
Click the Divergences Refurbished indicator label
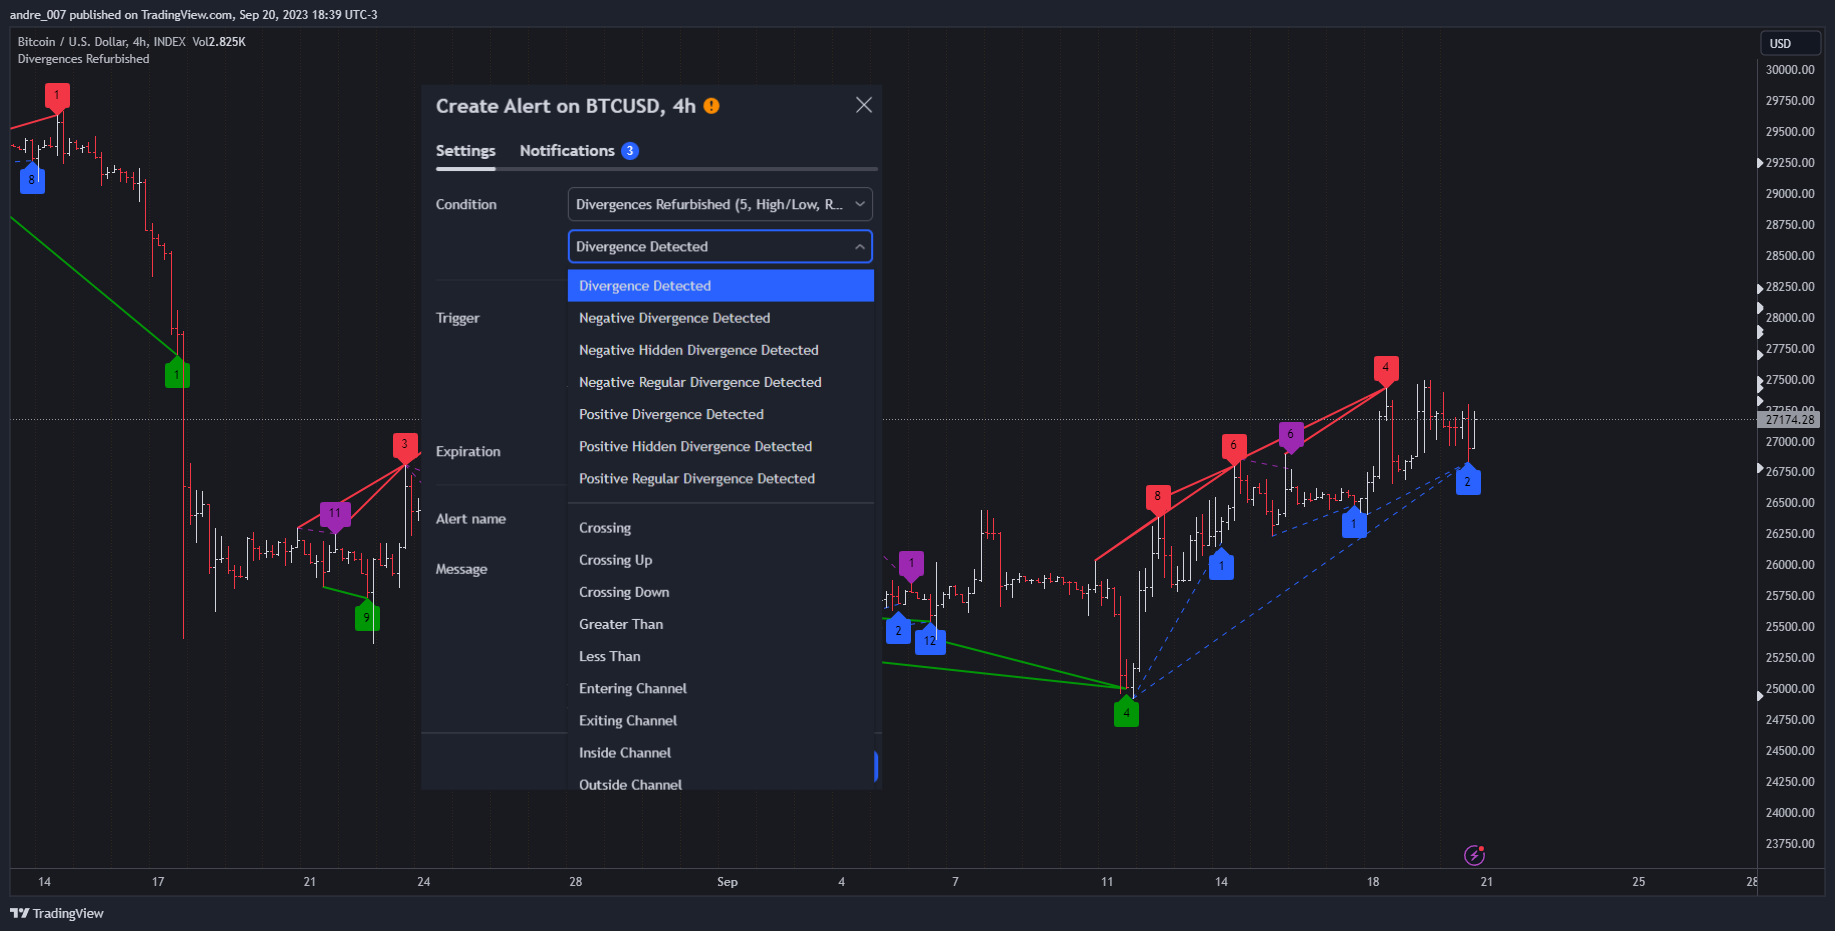[83, 59]
